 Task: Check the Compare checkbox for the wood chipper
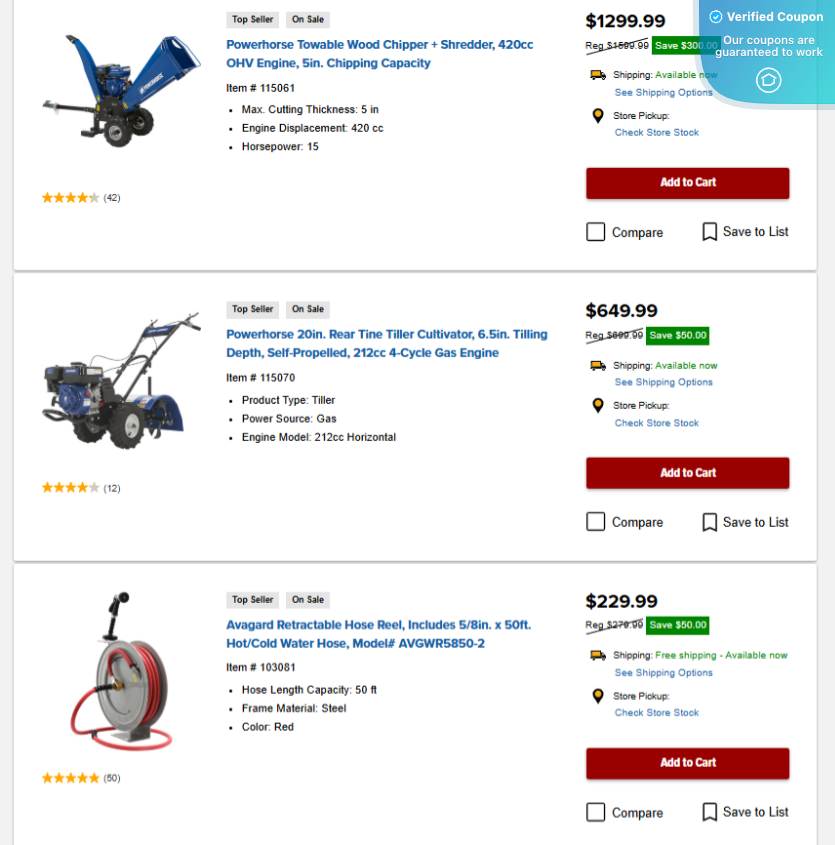pos(595,231)
